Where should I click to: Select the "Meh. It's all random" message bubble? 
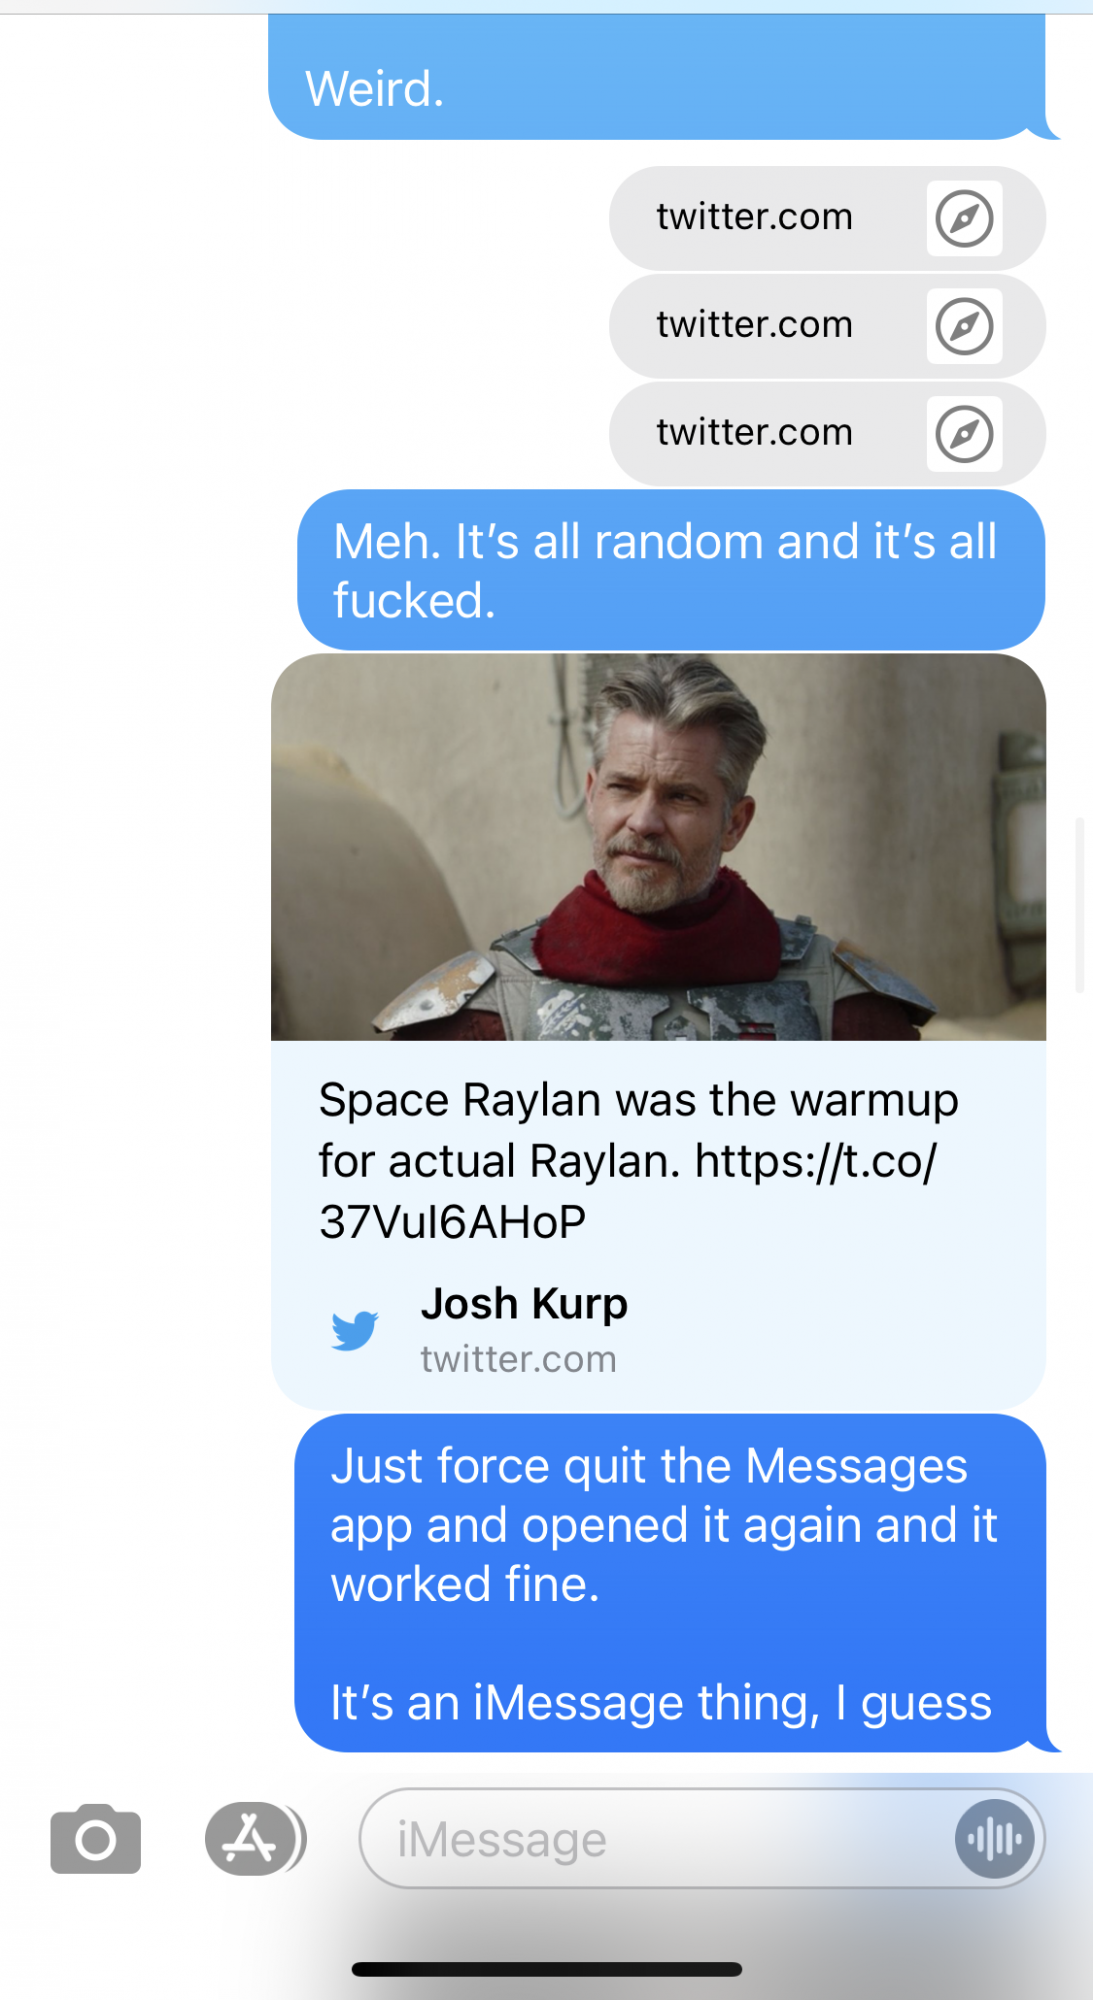[671, 570]
